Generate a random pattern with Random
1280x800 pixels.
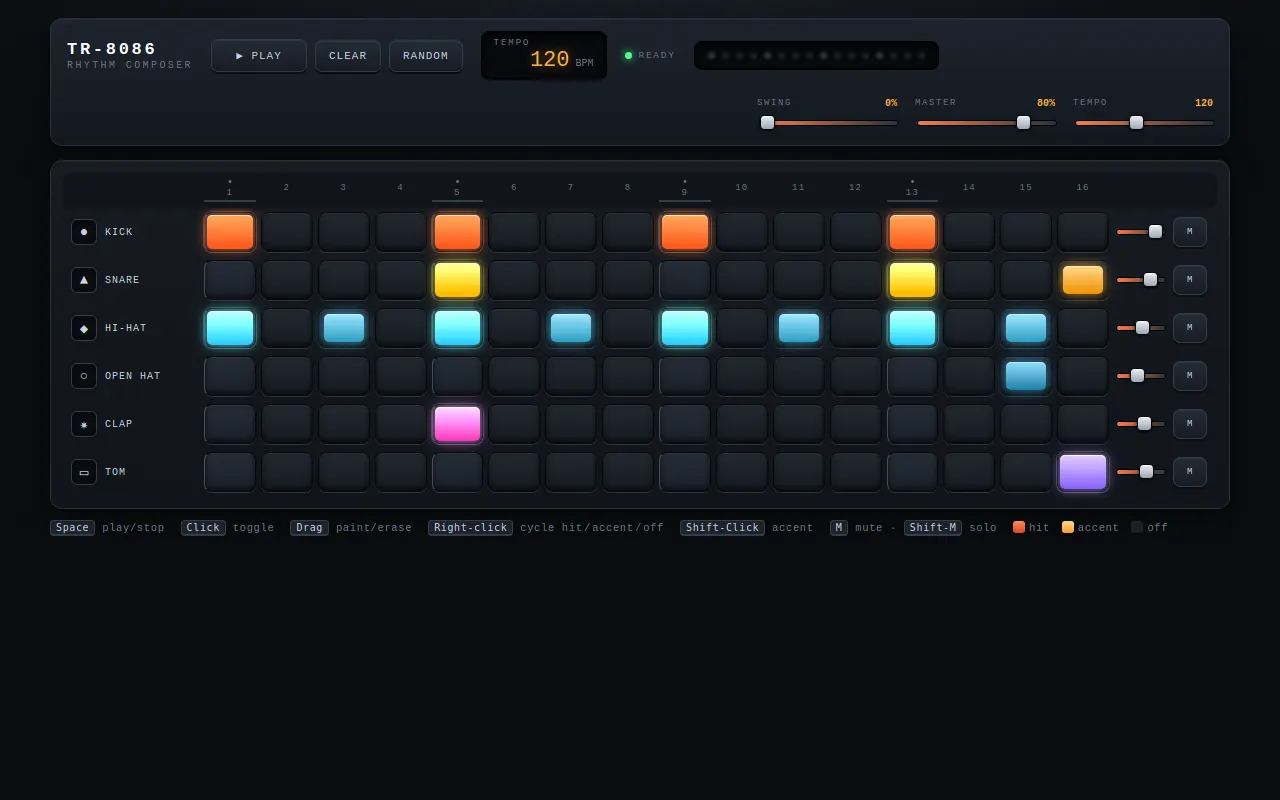coord(426,56)
